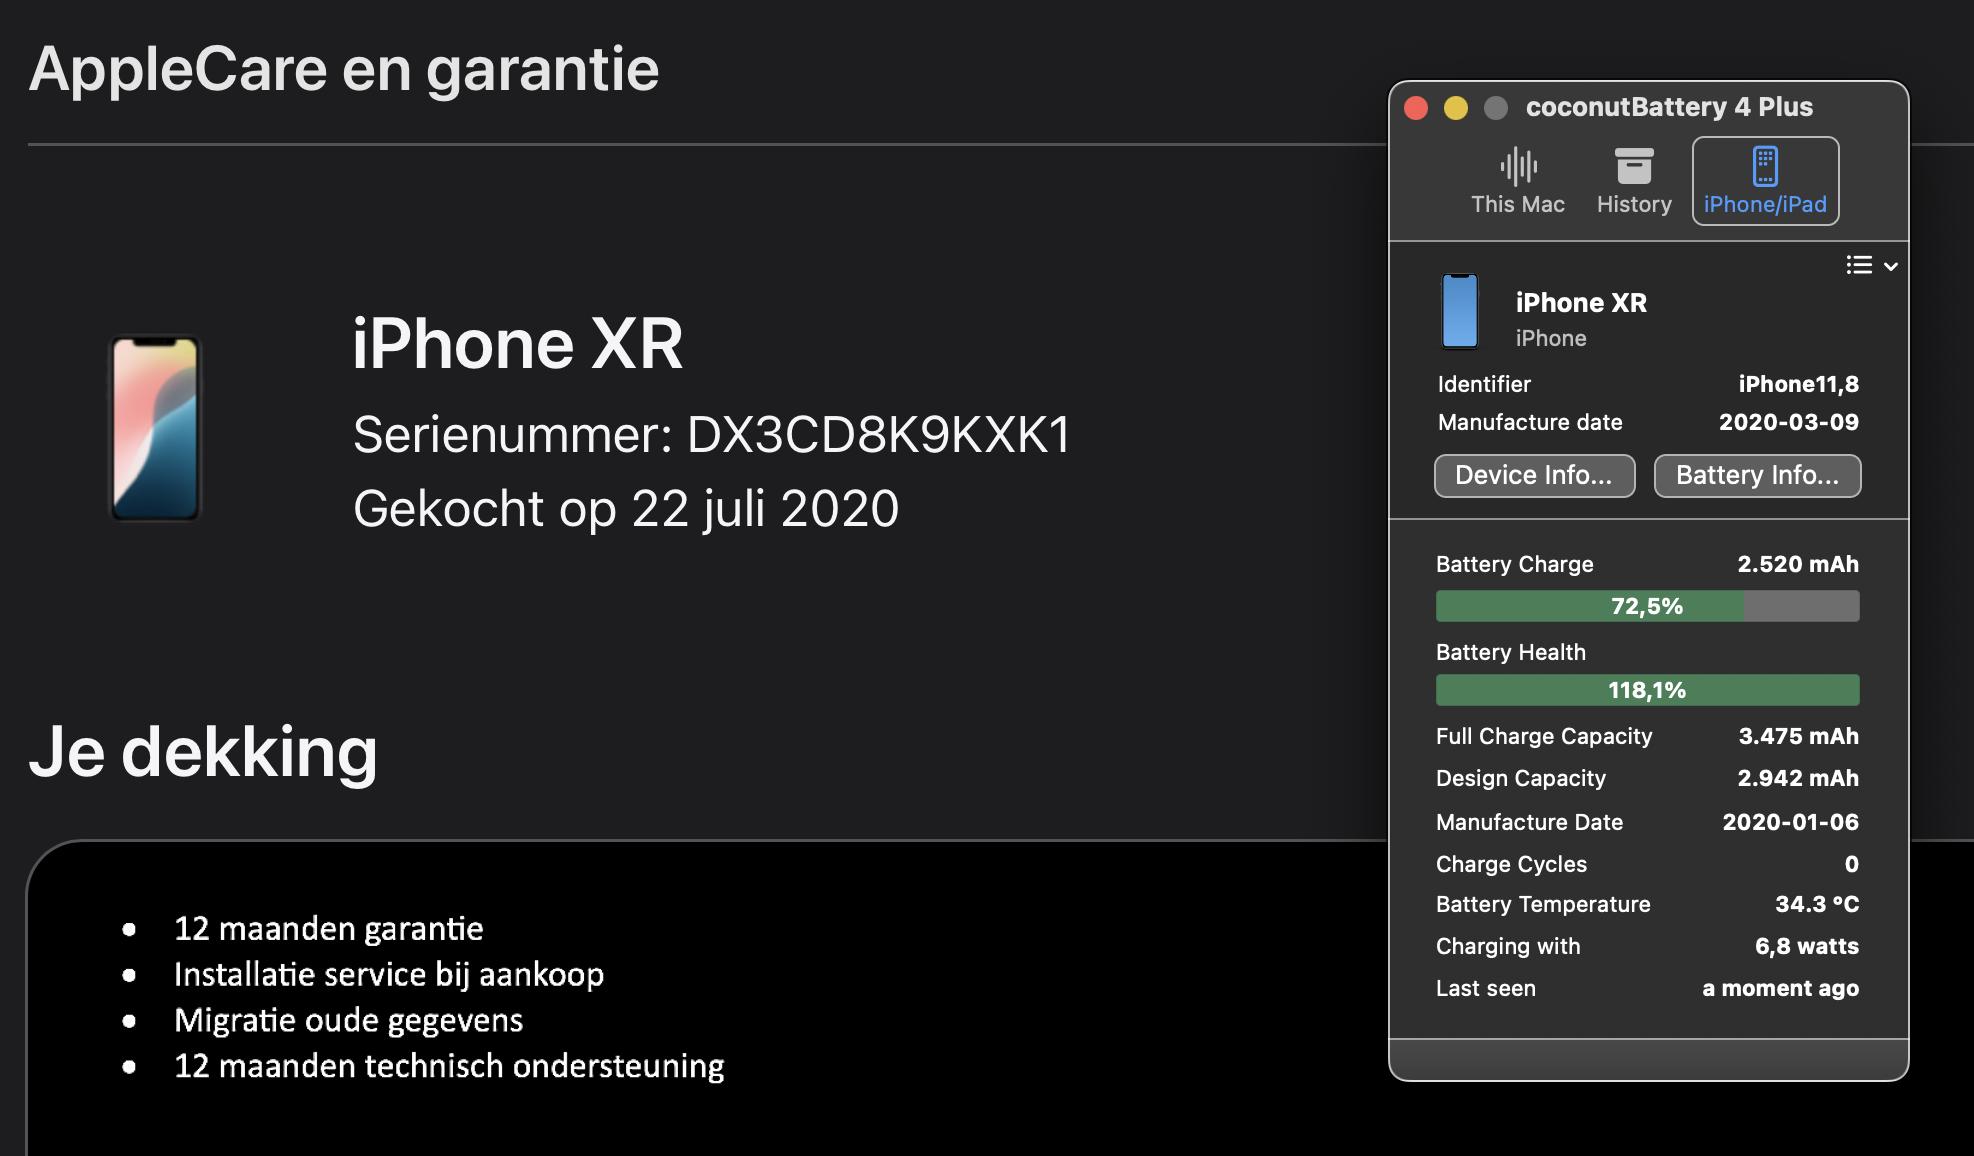The width and height of the screenshot is (1974, 1156).
Task: Close the coconutBattery window
Action: click(1416, 108)
